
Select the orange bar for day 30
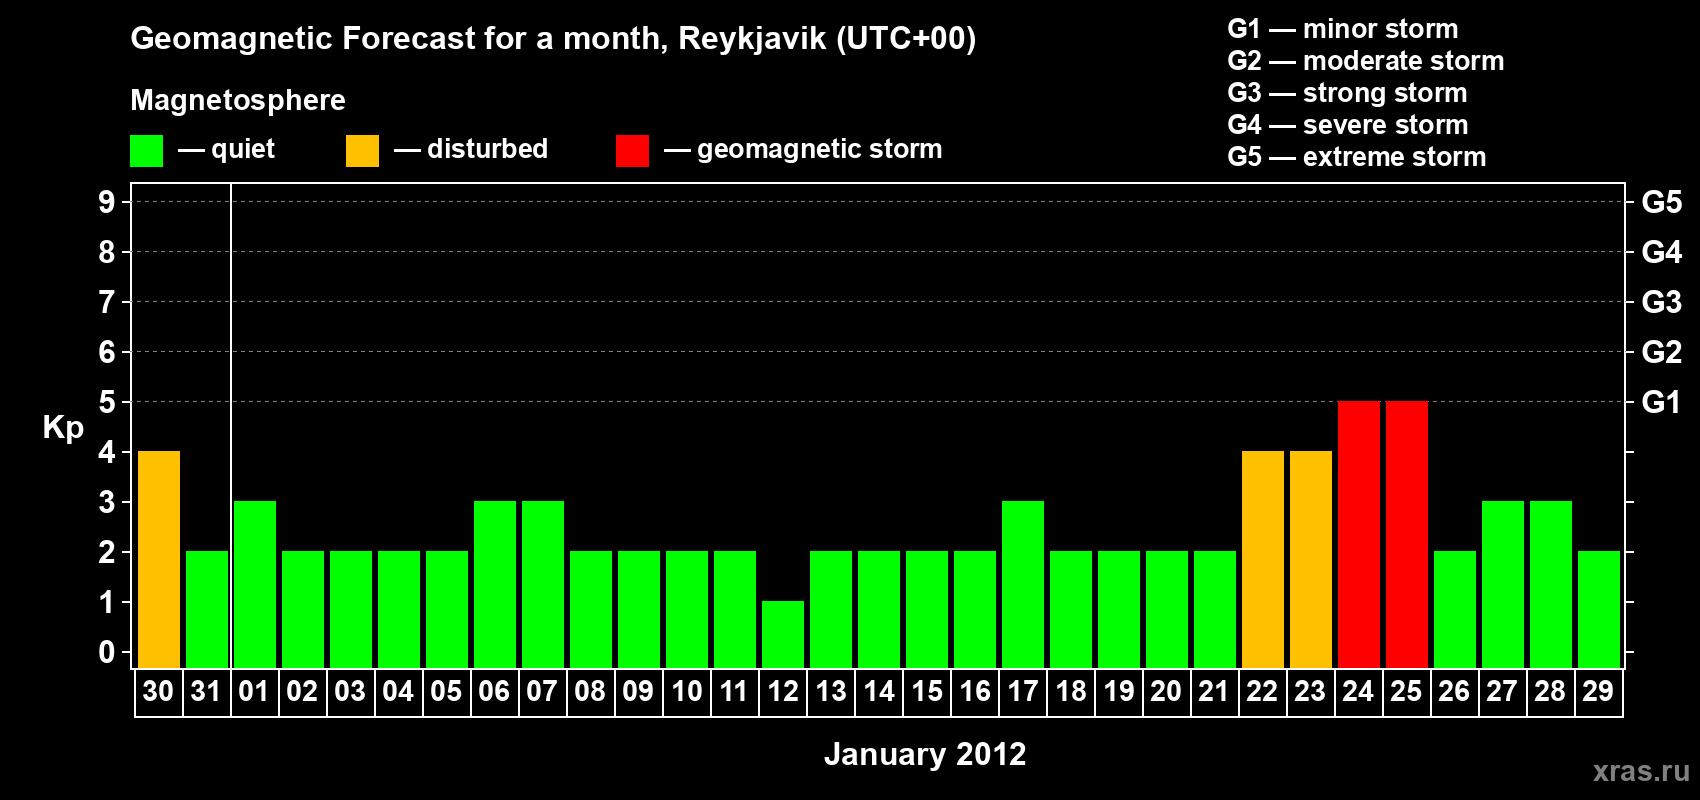click(x=159, y=559)
